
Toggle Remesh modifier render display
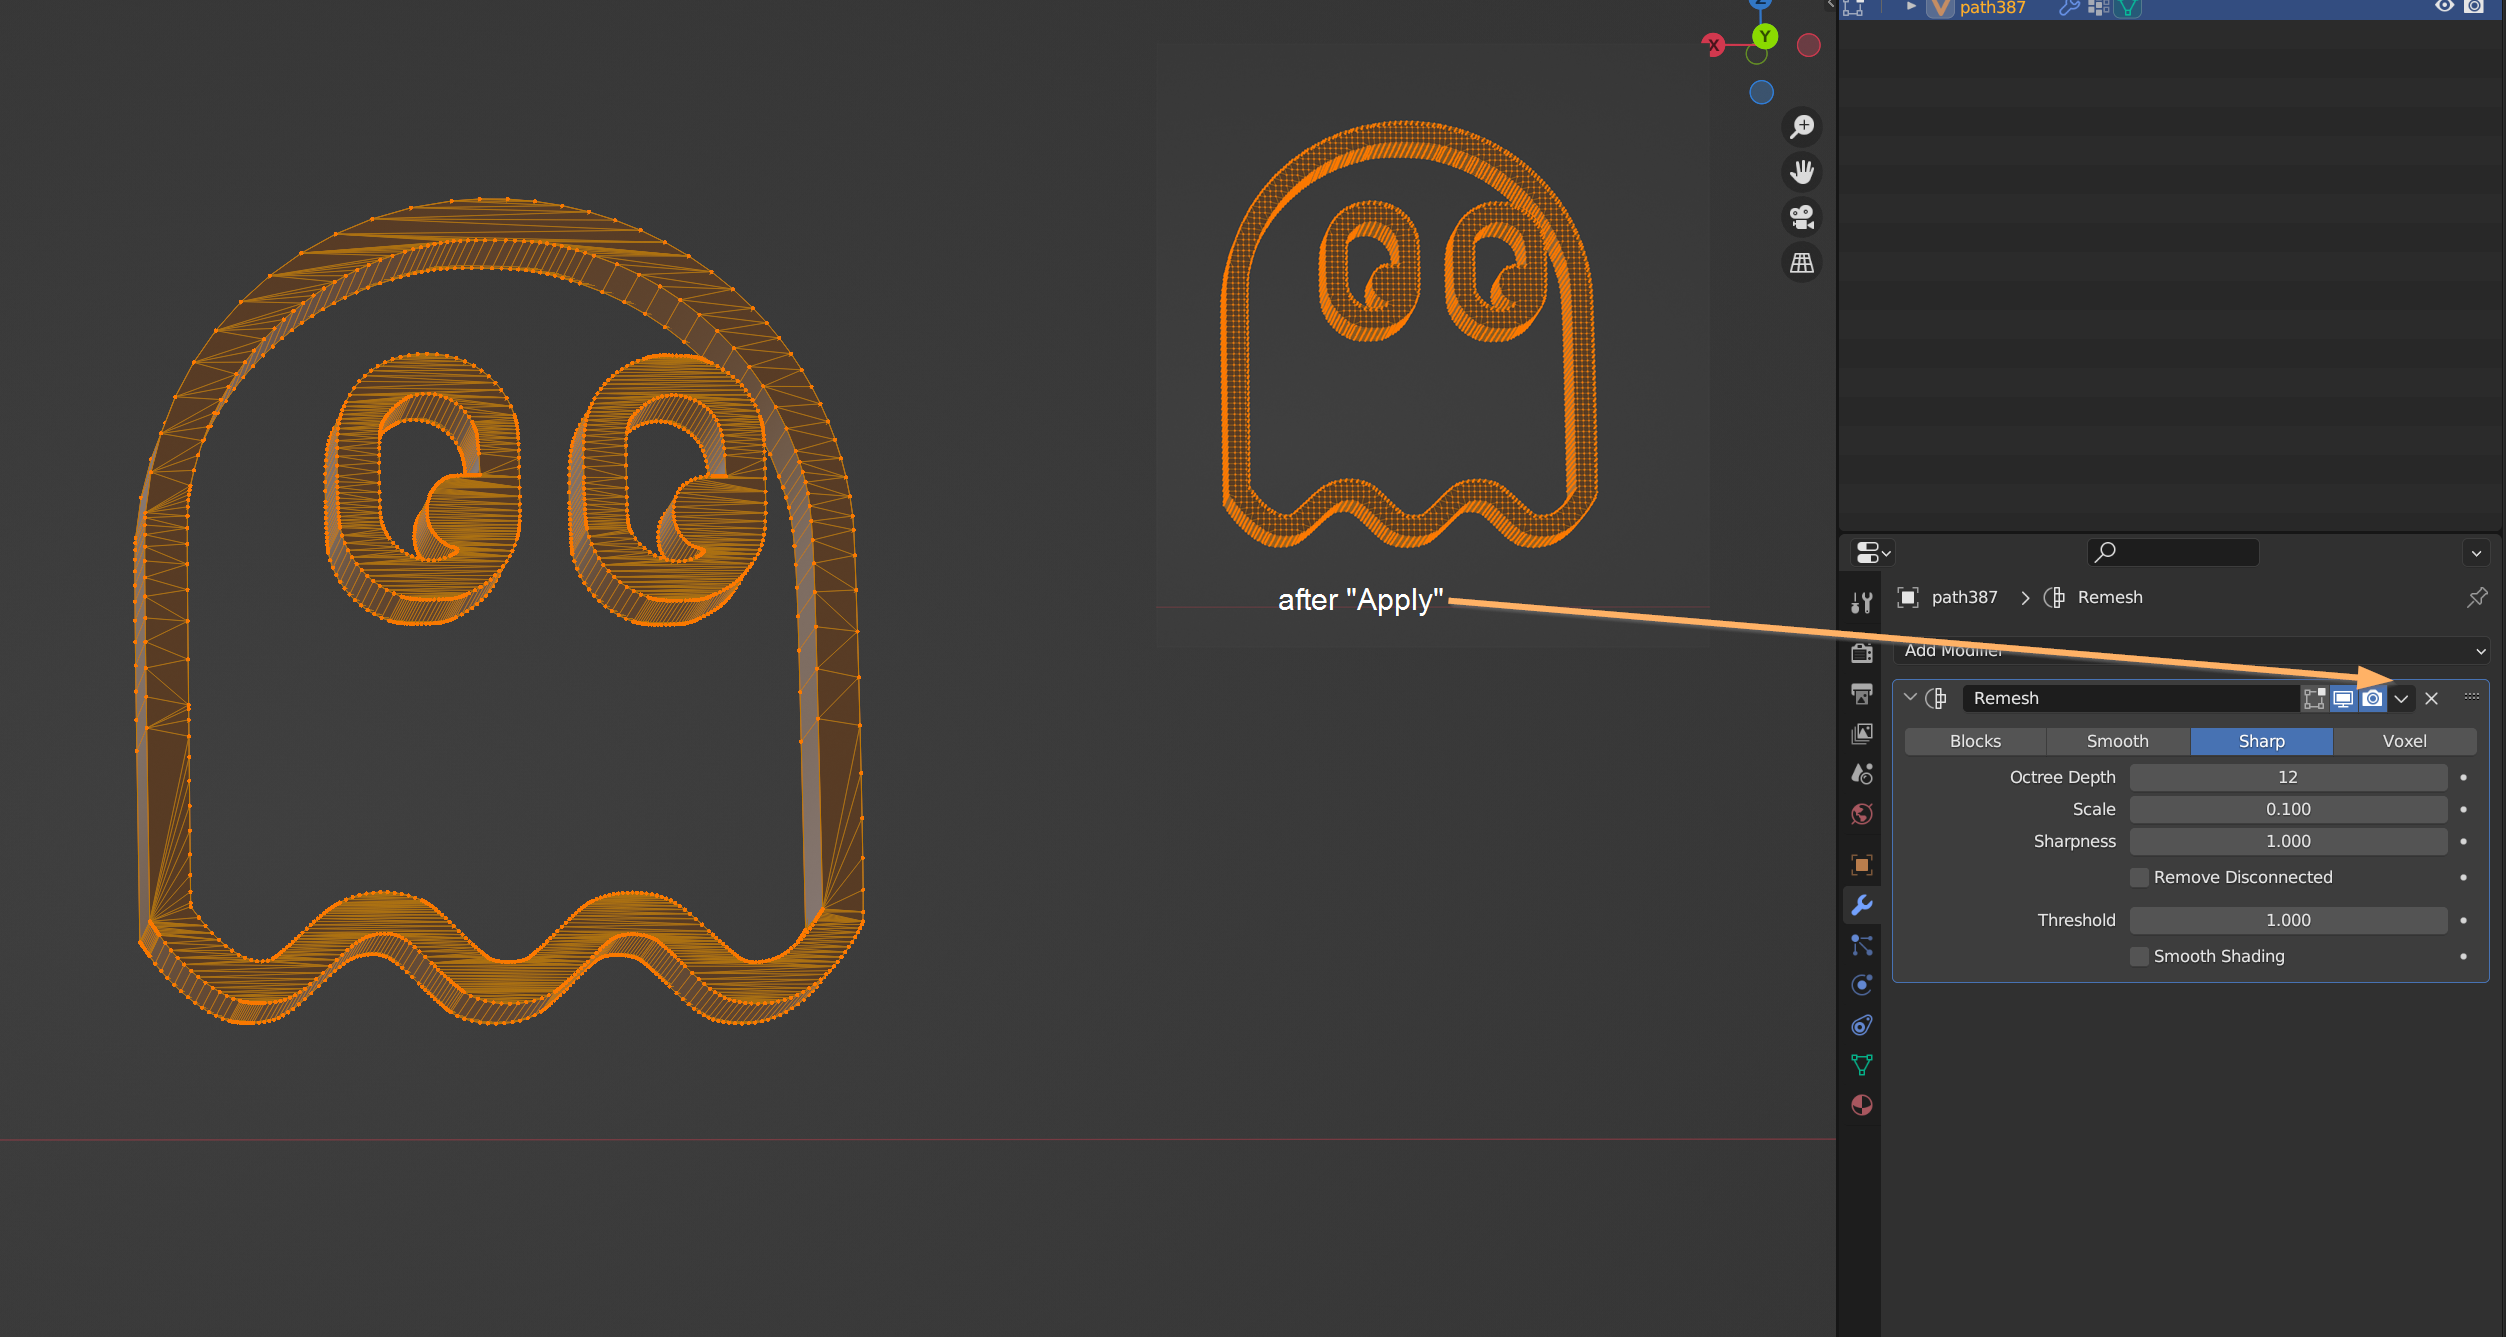click(2372, 698)
